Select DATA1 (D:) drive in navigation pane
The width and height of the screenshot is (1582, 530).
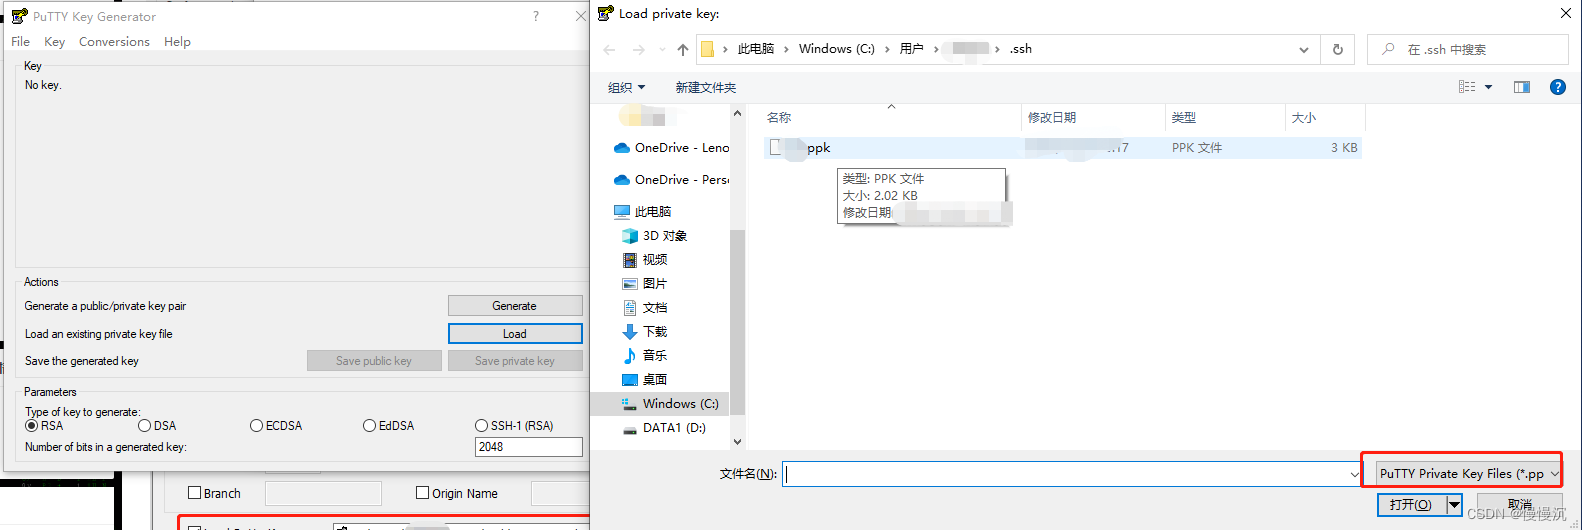click(664, 428)
